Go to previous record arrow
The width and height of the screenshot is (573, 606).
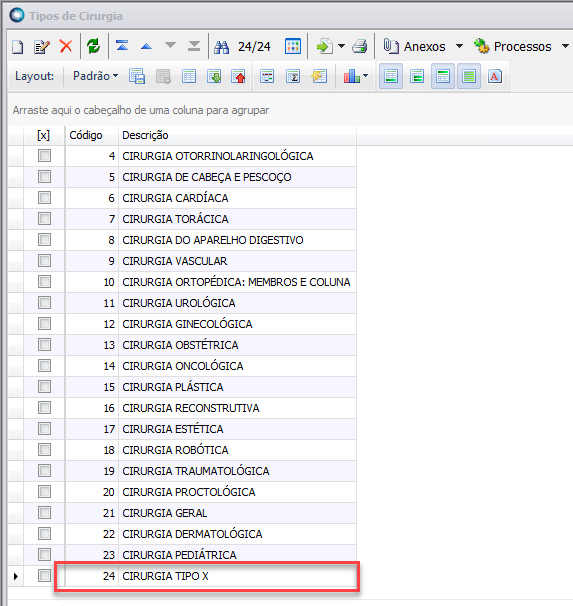[x=146, y=46]
